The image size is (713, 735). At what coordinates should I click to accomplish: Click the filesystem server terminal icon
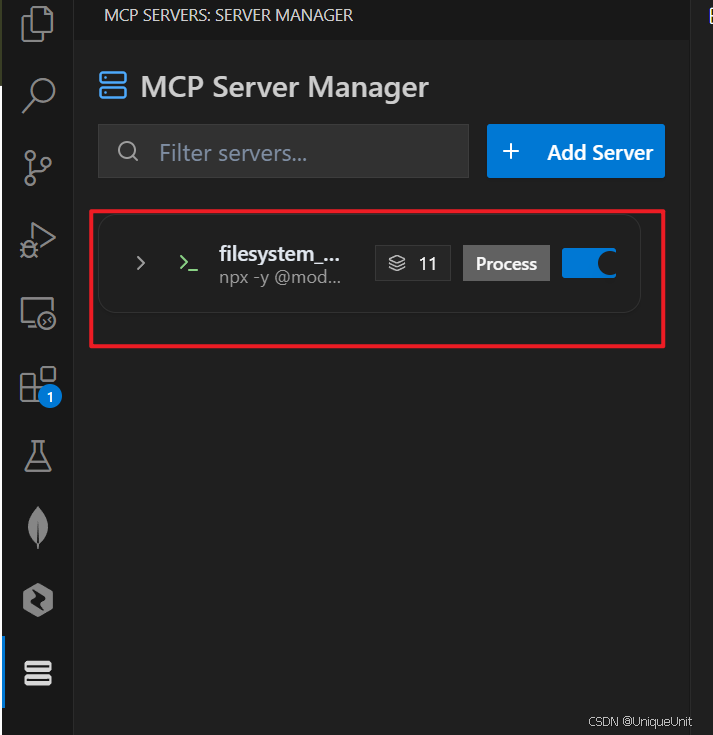tap(188, 263)
